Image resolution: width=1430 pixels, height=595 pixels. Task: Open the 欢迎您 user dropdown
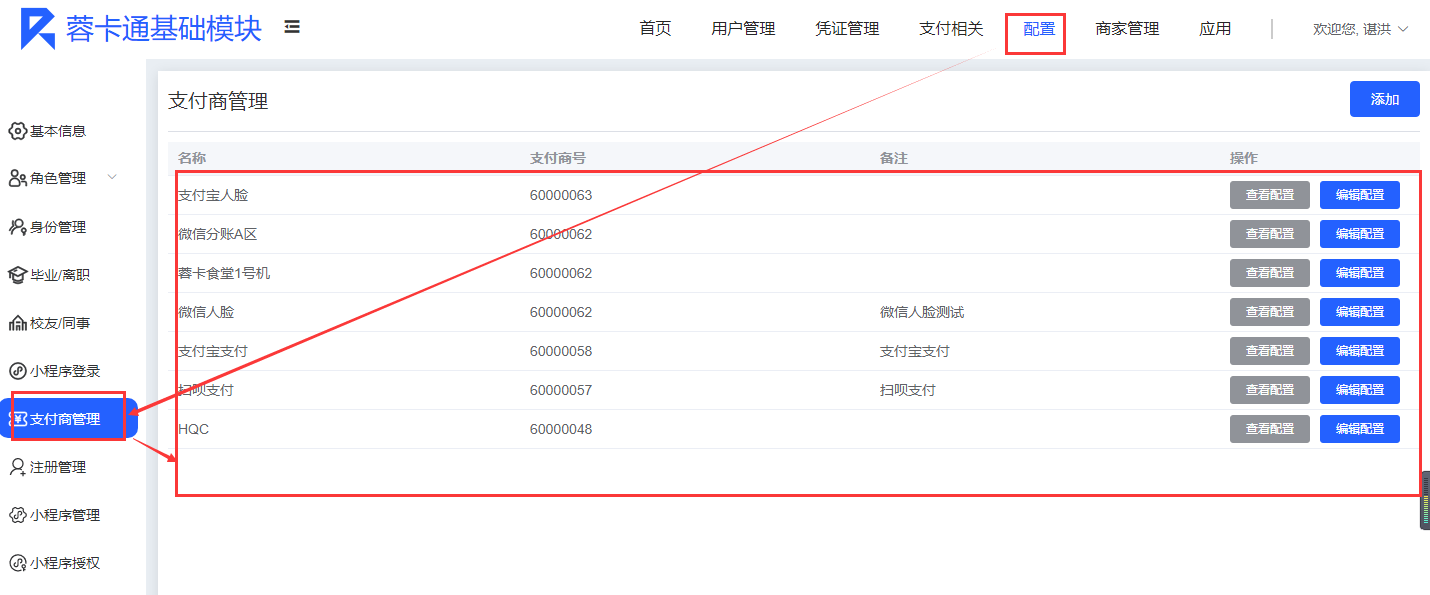(1360, 29)
